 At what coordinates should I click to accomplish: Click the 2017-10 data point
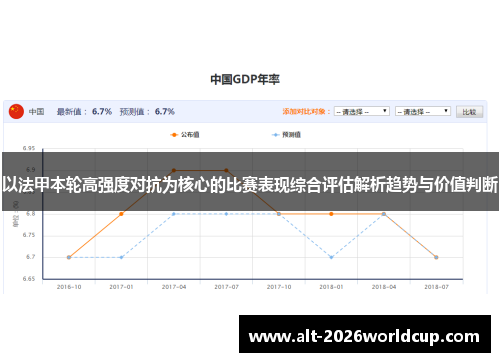tap(279, 214)
